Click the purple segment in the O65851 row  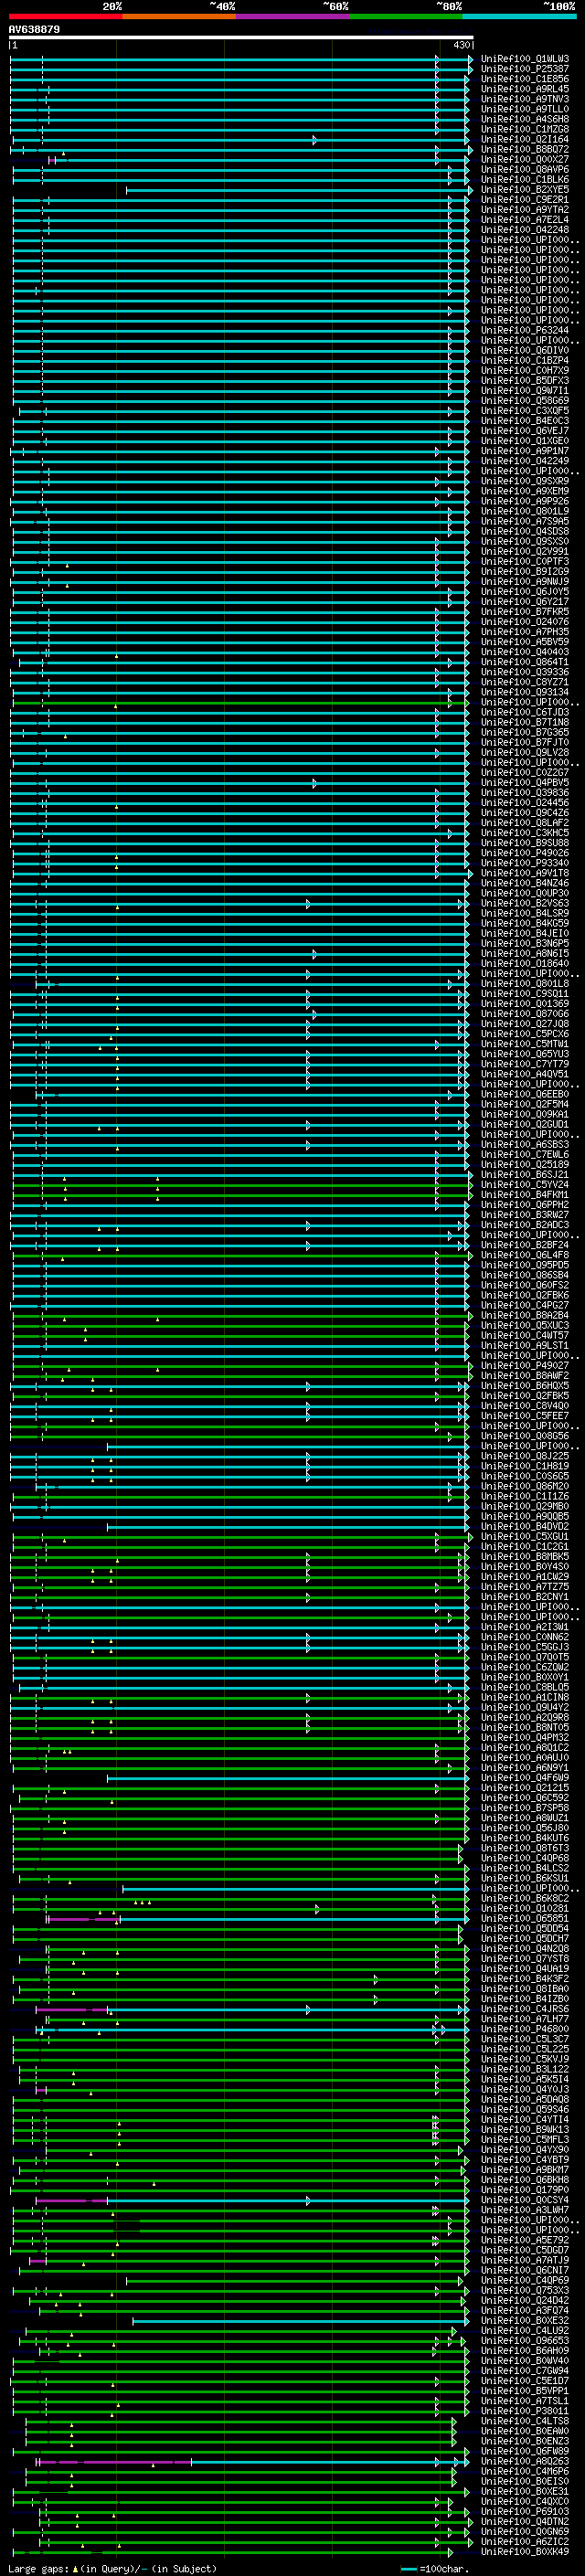[82, 1920]
